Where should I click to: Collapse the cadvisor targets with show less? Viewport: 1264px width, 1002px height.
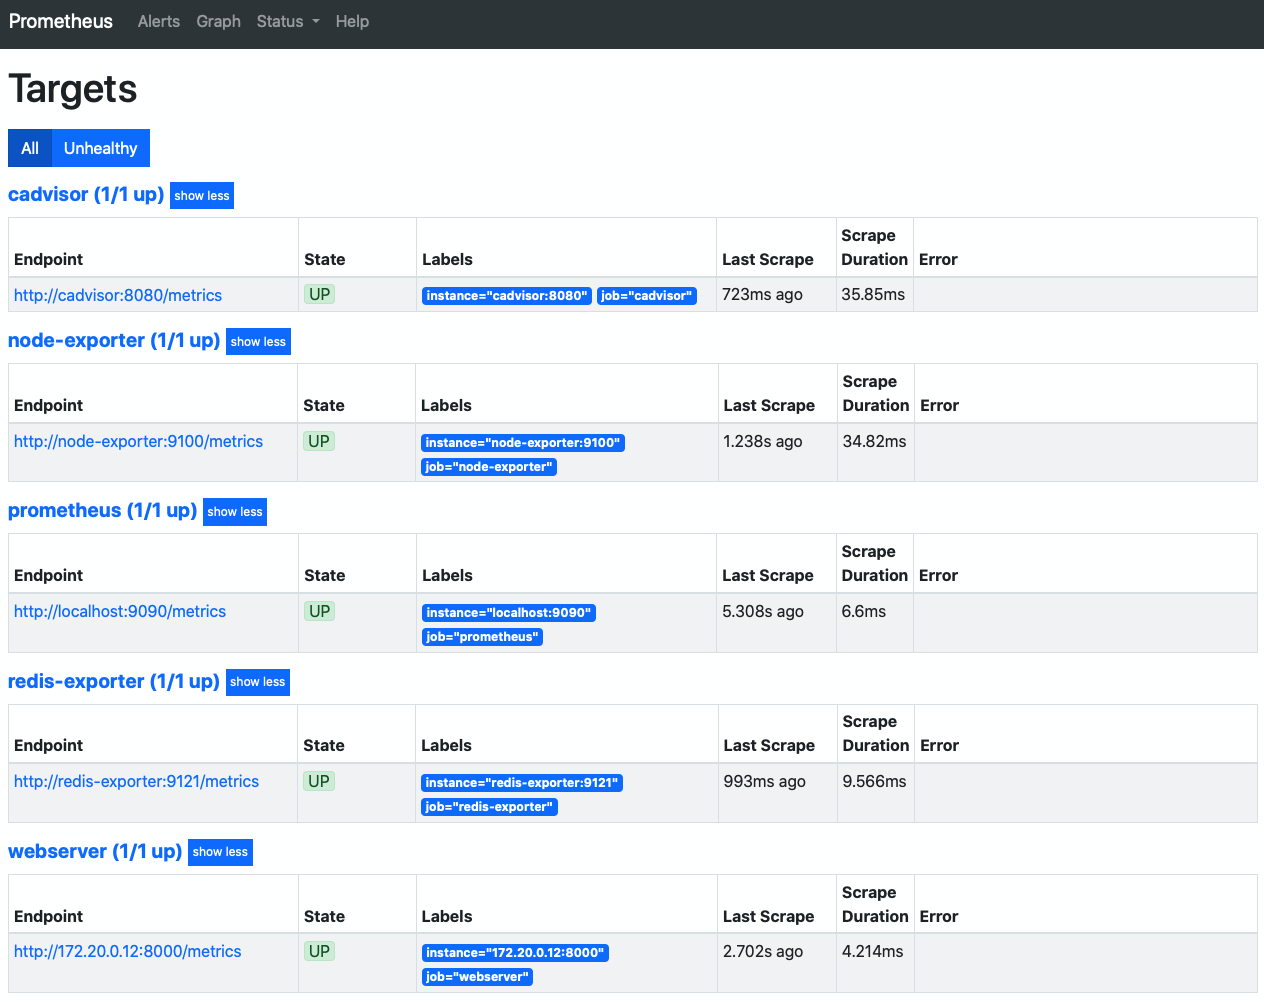pyautogui.click(x=202, y=196)
